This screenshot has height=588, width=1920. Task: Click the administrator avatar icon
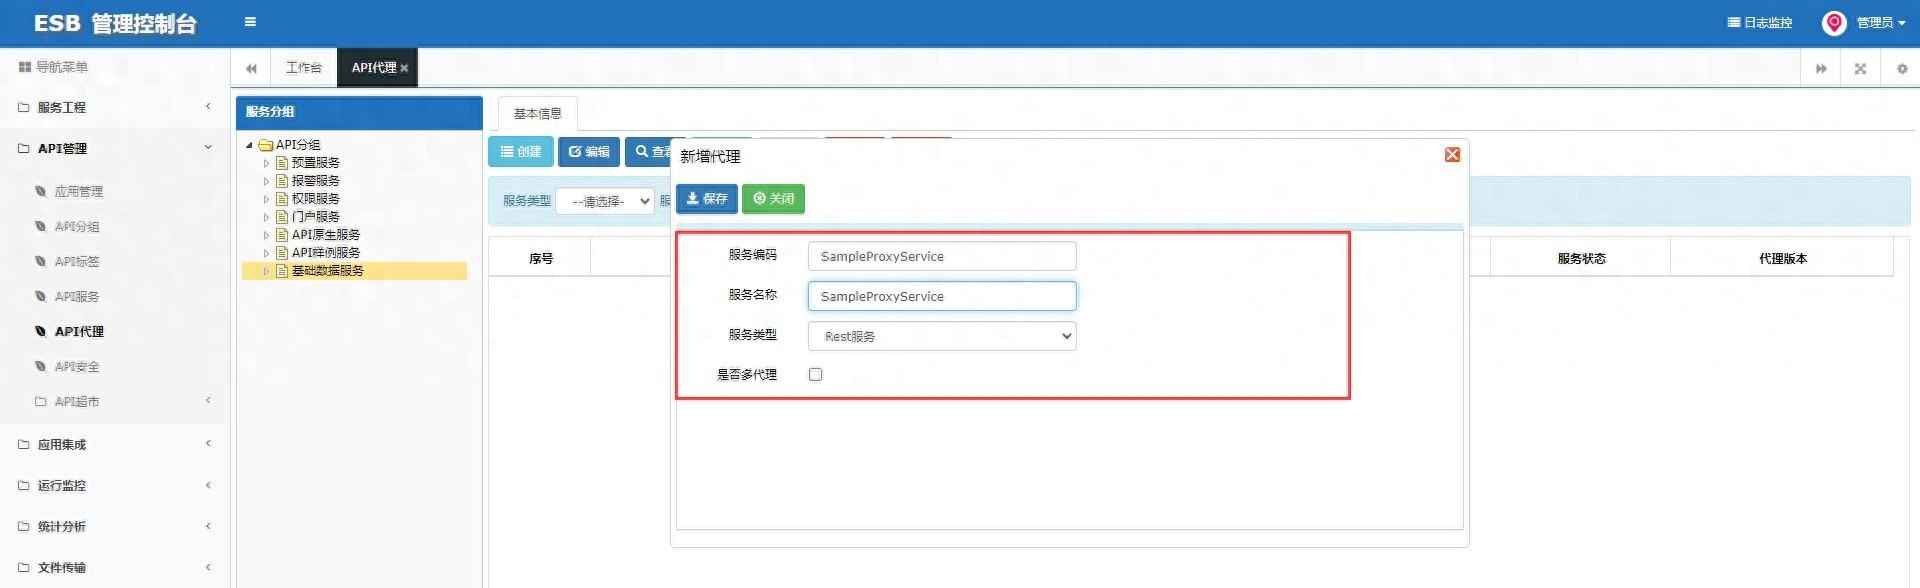point(1834,22)
